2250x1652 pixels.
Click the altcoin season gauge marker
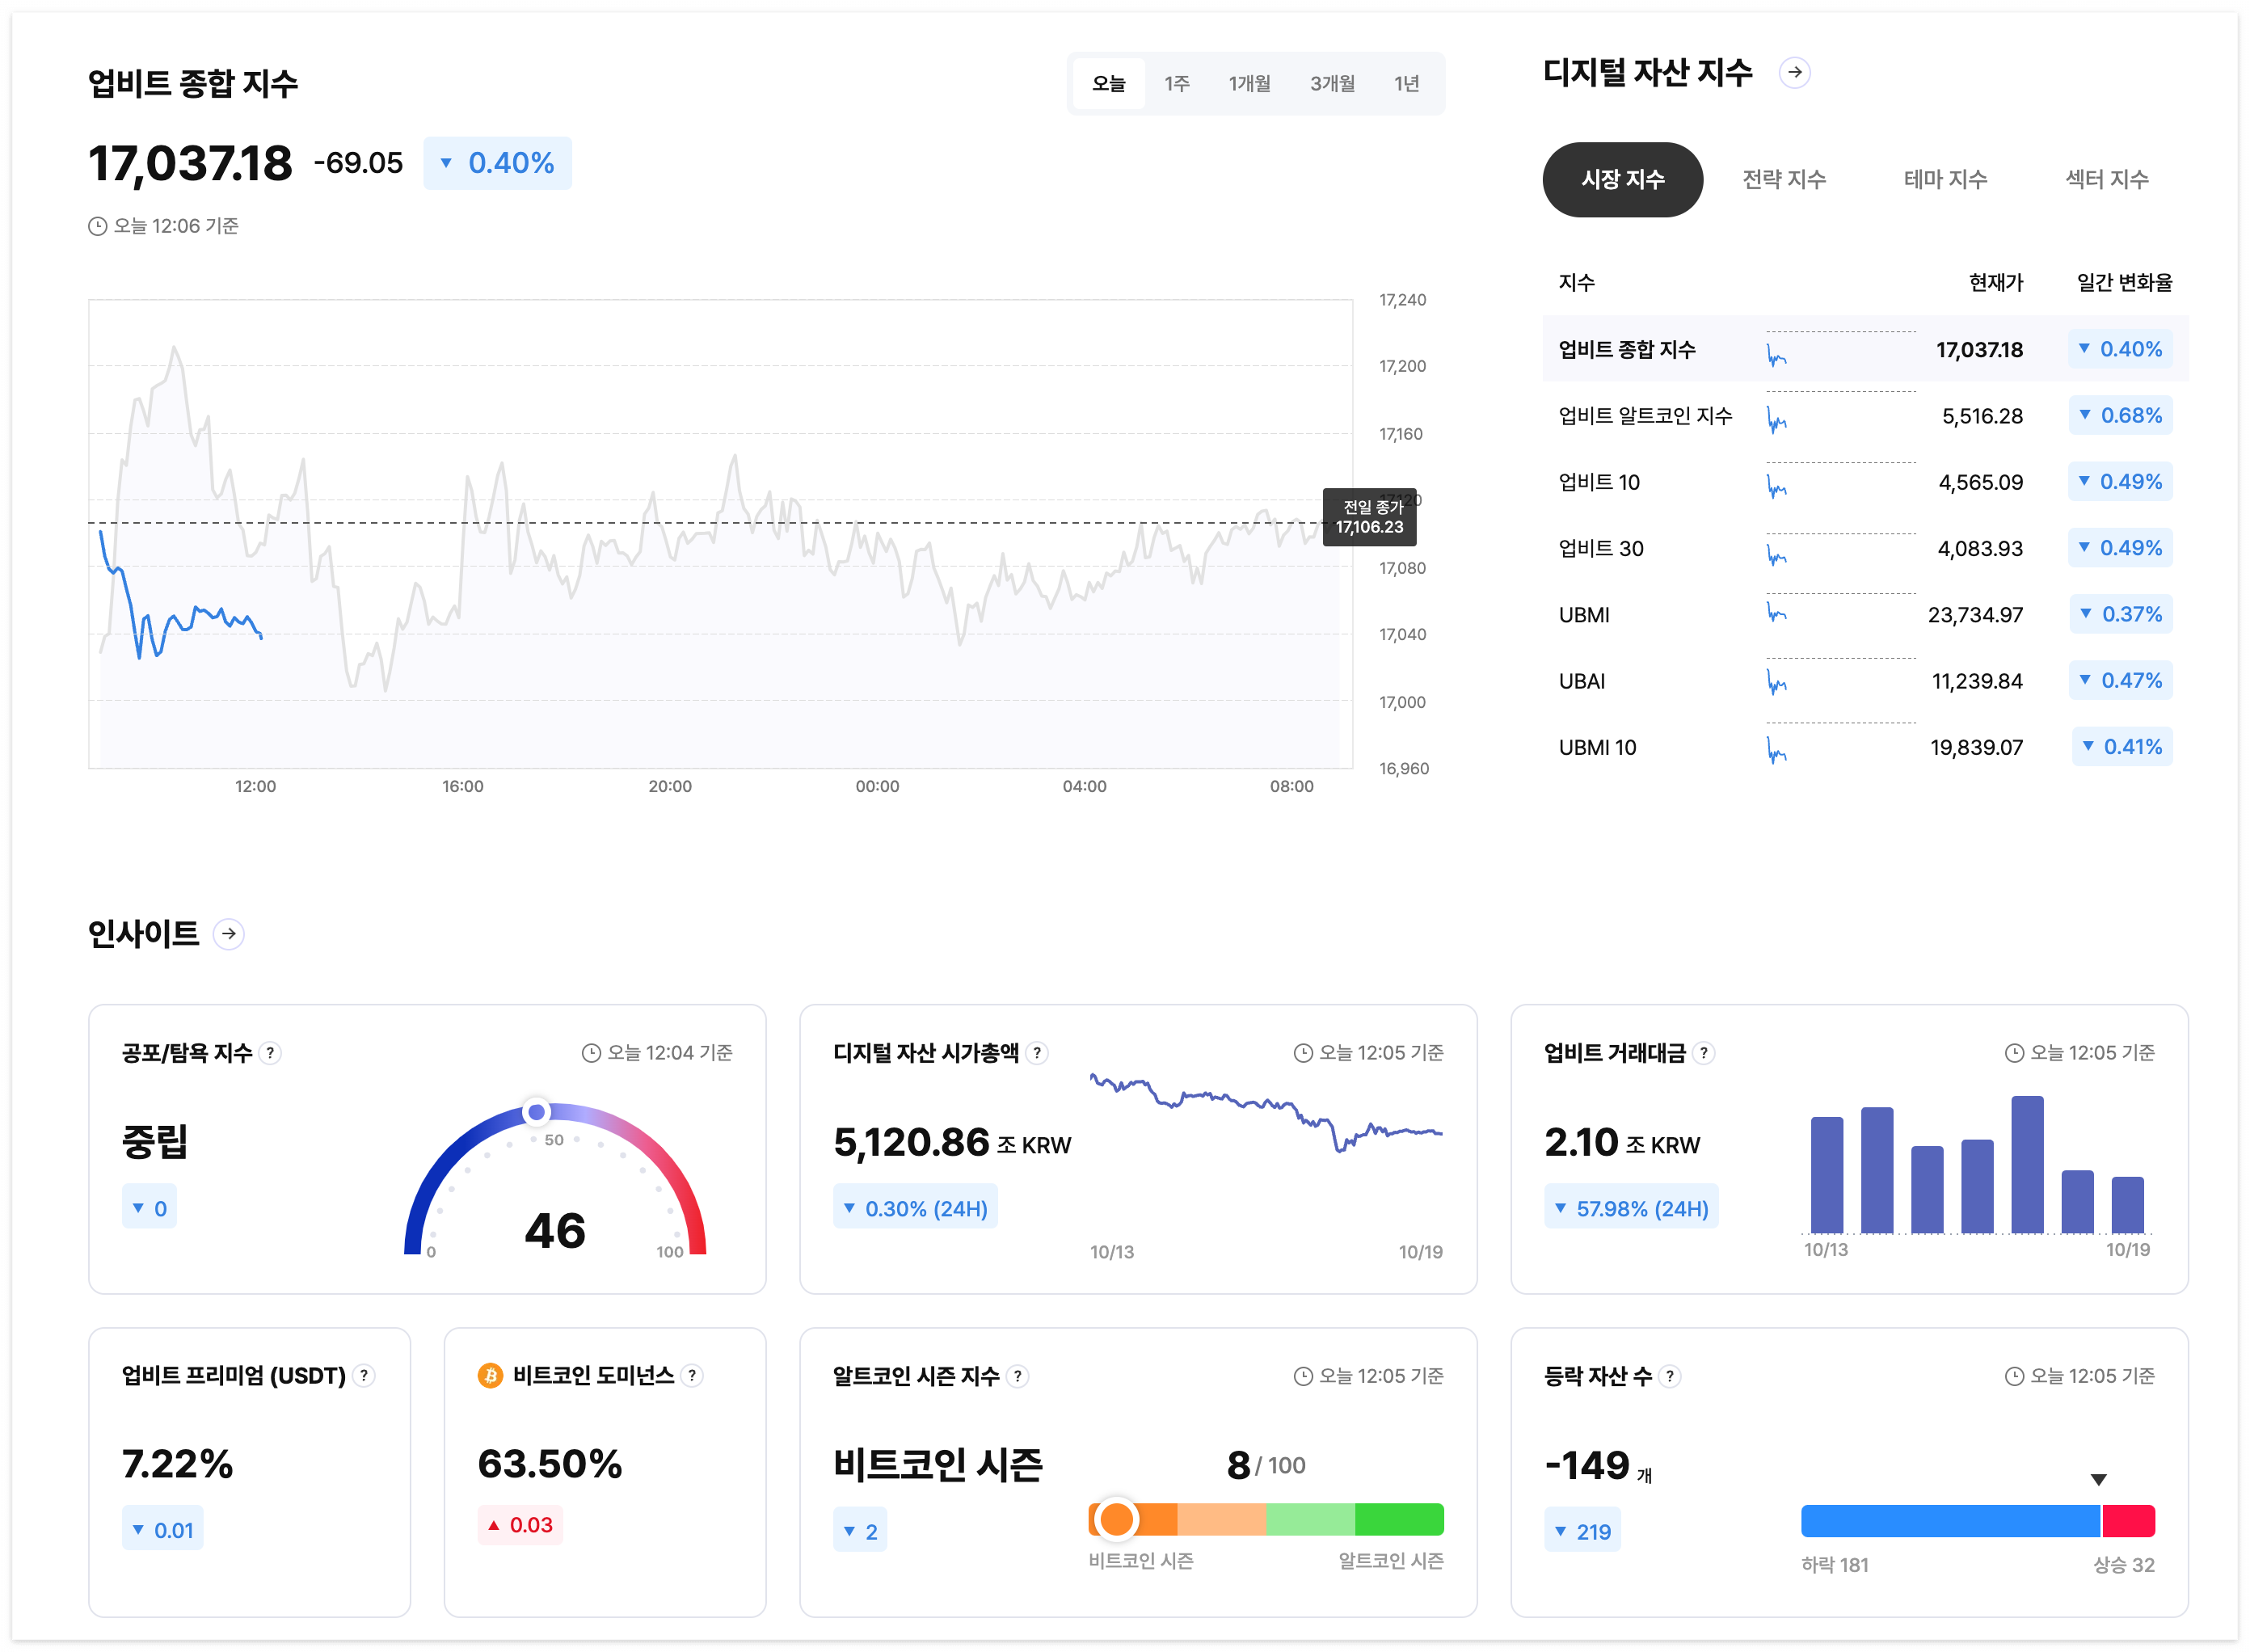pos(1117,1519)
